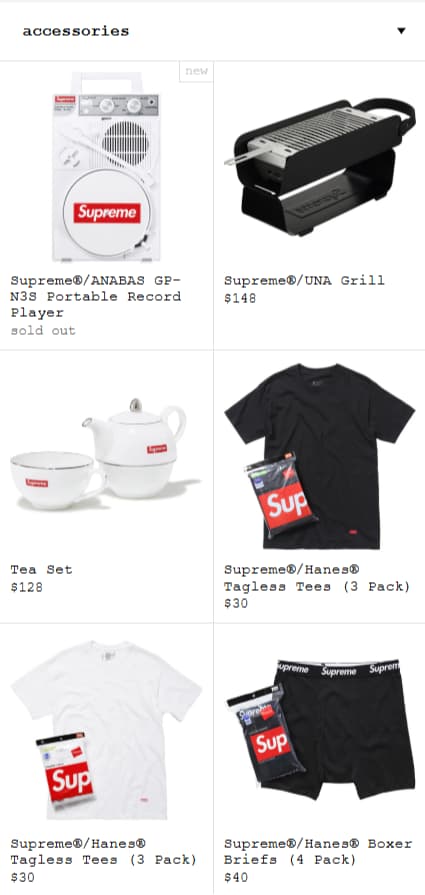Image resolution: width=425 pixels, height=895 pixels.
Task: Click Hanes Boxer Briefs (4 Pack) title
Action: [x=318, y=851]
